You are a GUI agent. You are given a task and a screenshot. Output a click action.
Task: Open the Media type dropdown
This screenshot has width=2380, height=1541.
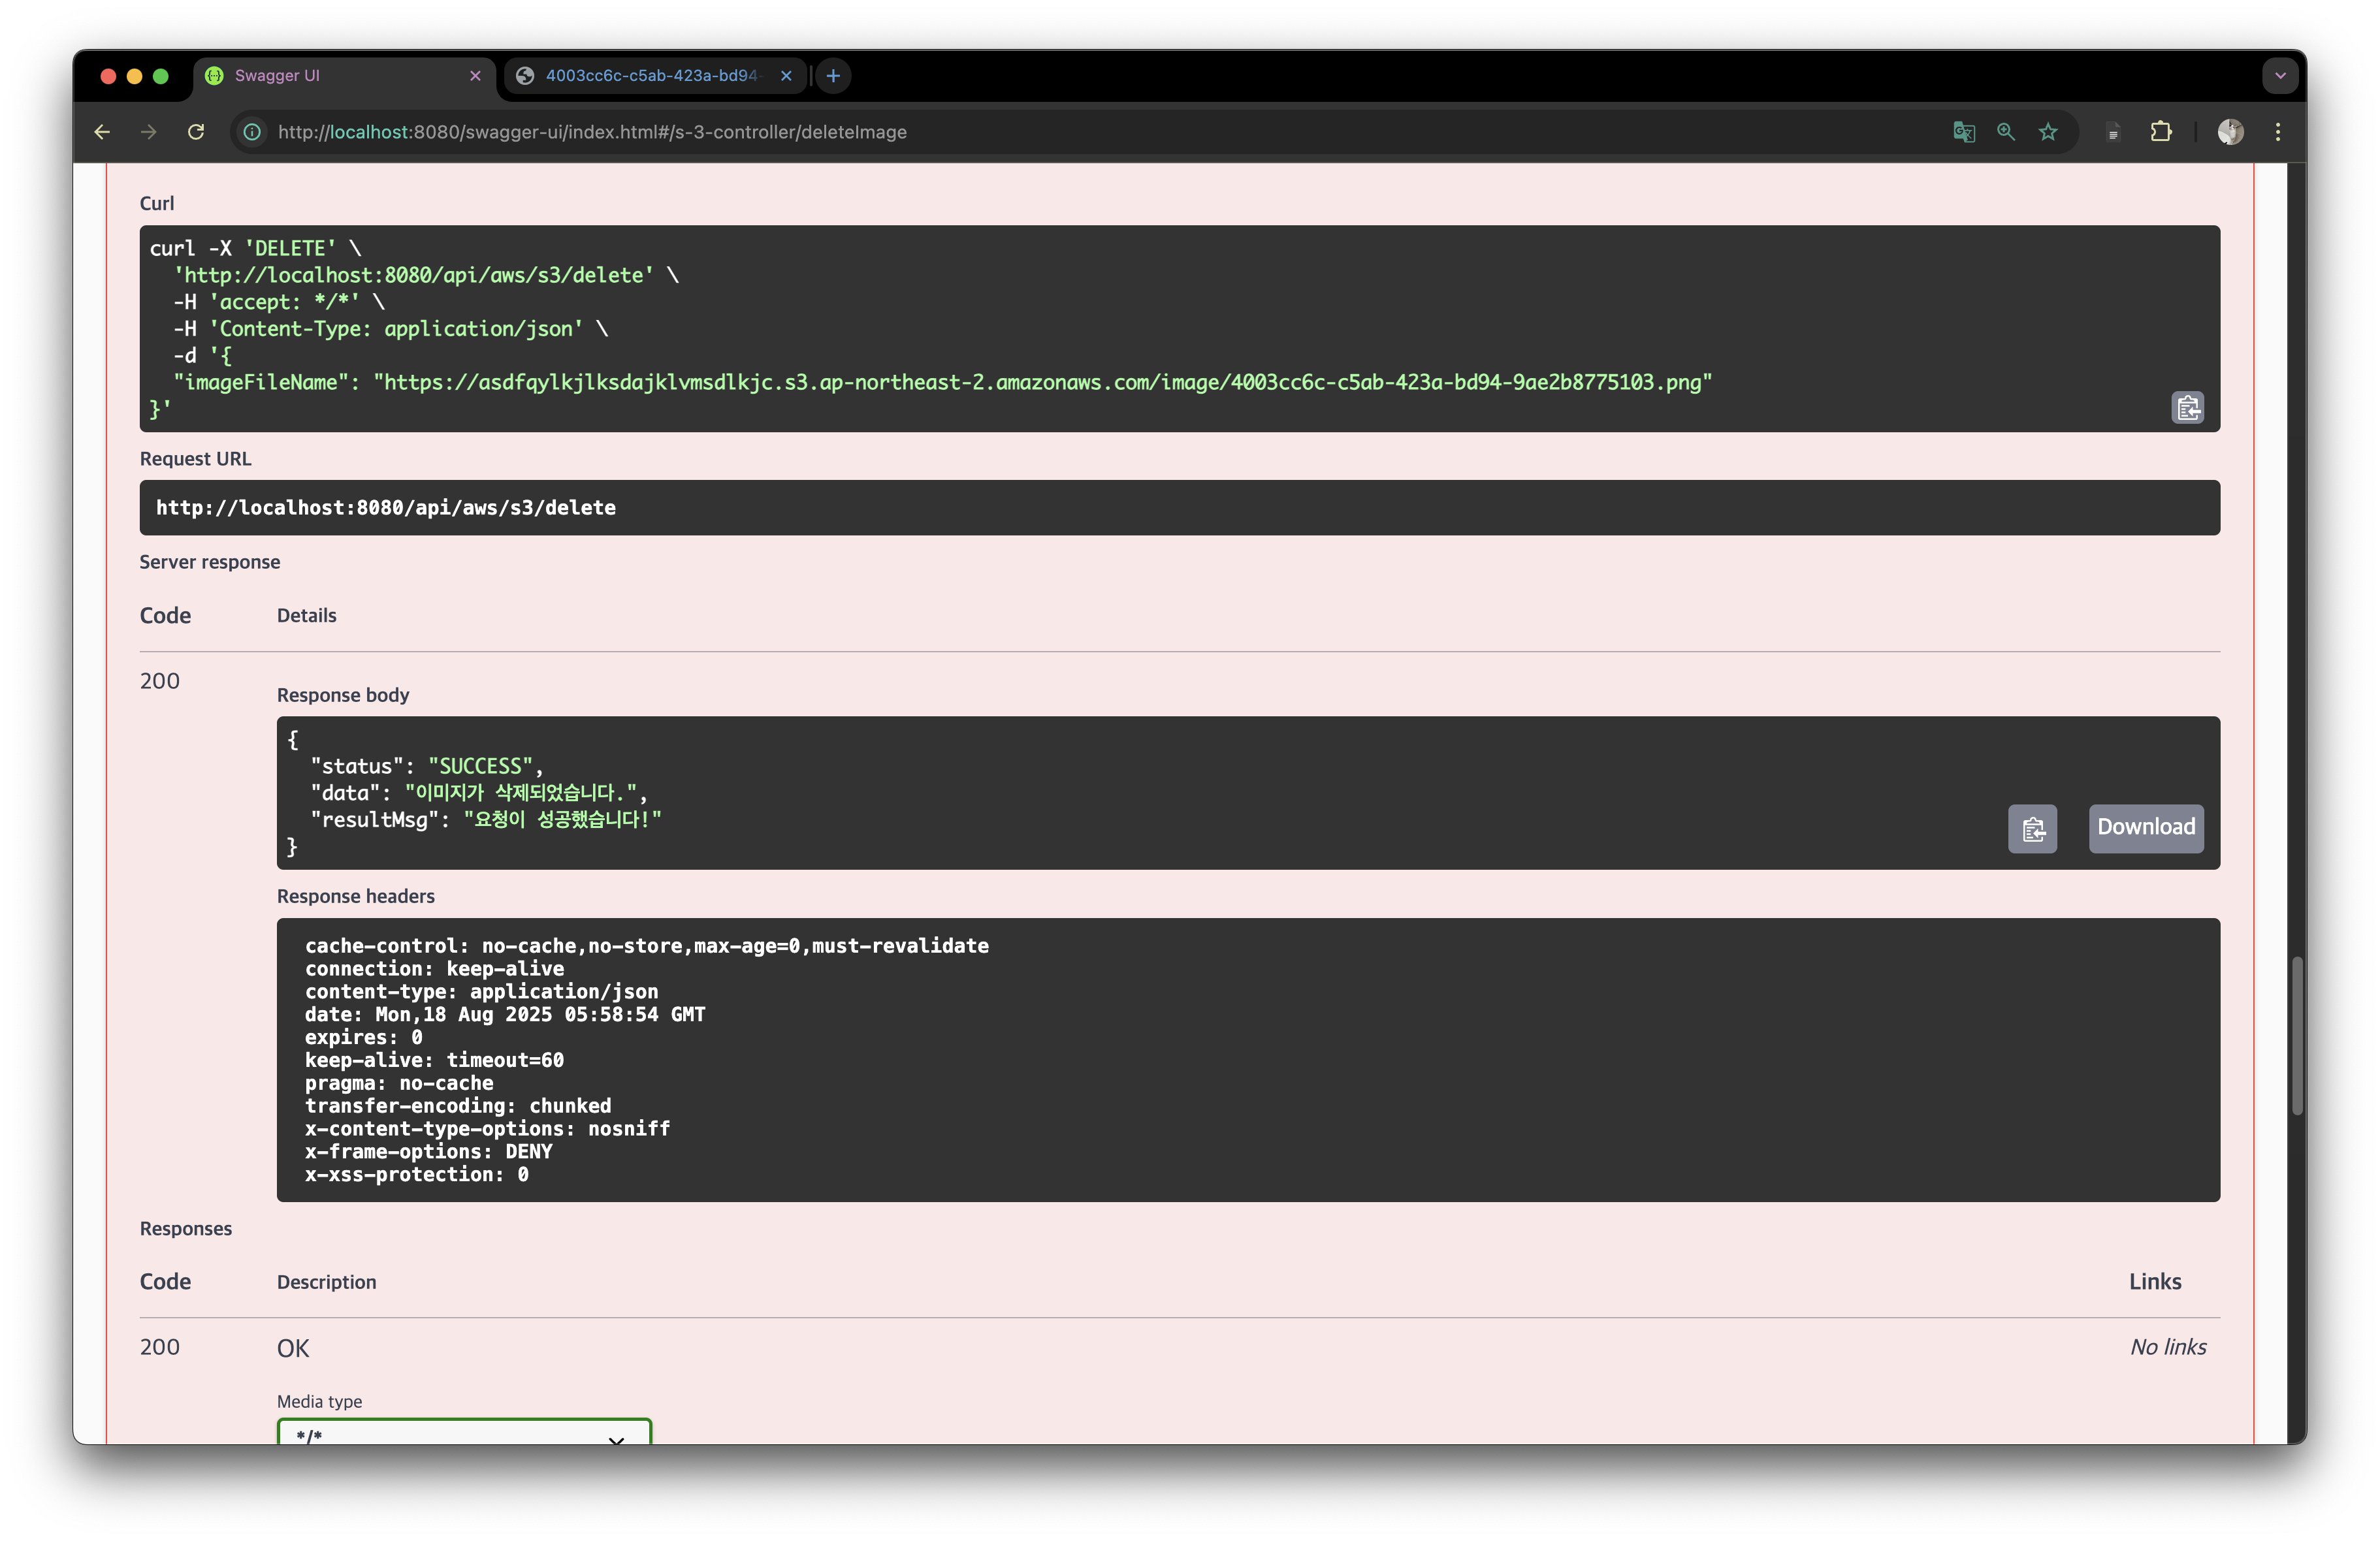(x=464, y=1434)
